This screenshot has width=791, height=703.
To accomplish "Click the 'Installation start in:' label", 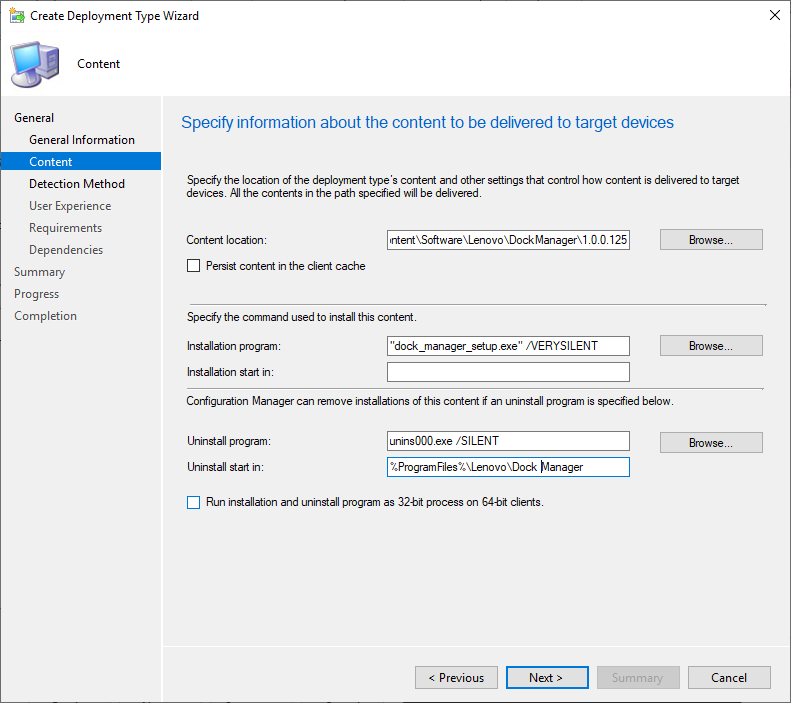I will (x=230, y=372).
